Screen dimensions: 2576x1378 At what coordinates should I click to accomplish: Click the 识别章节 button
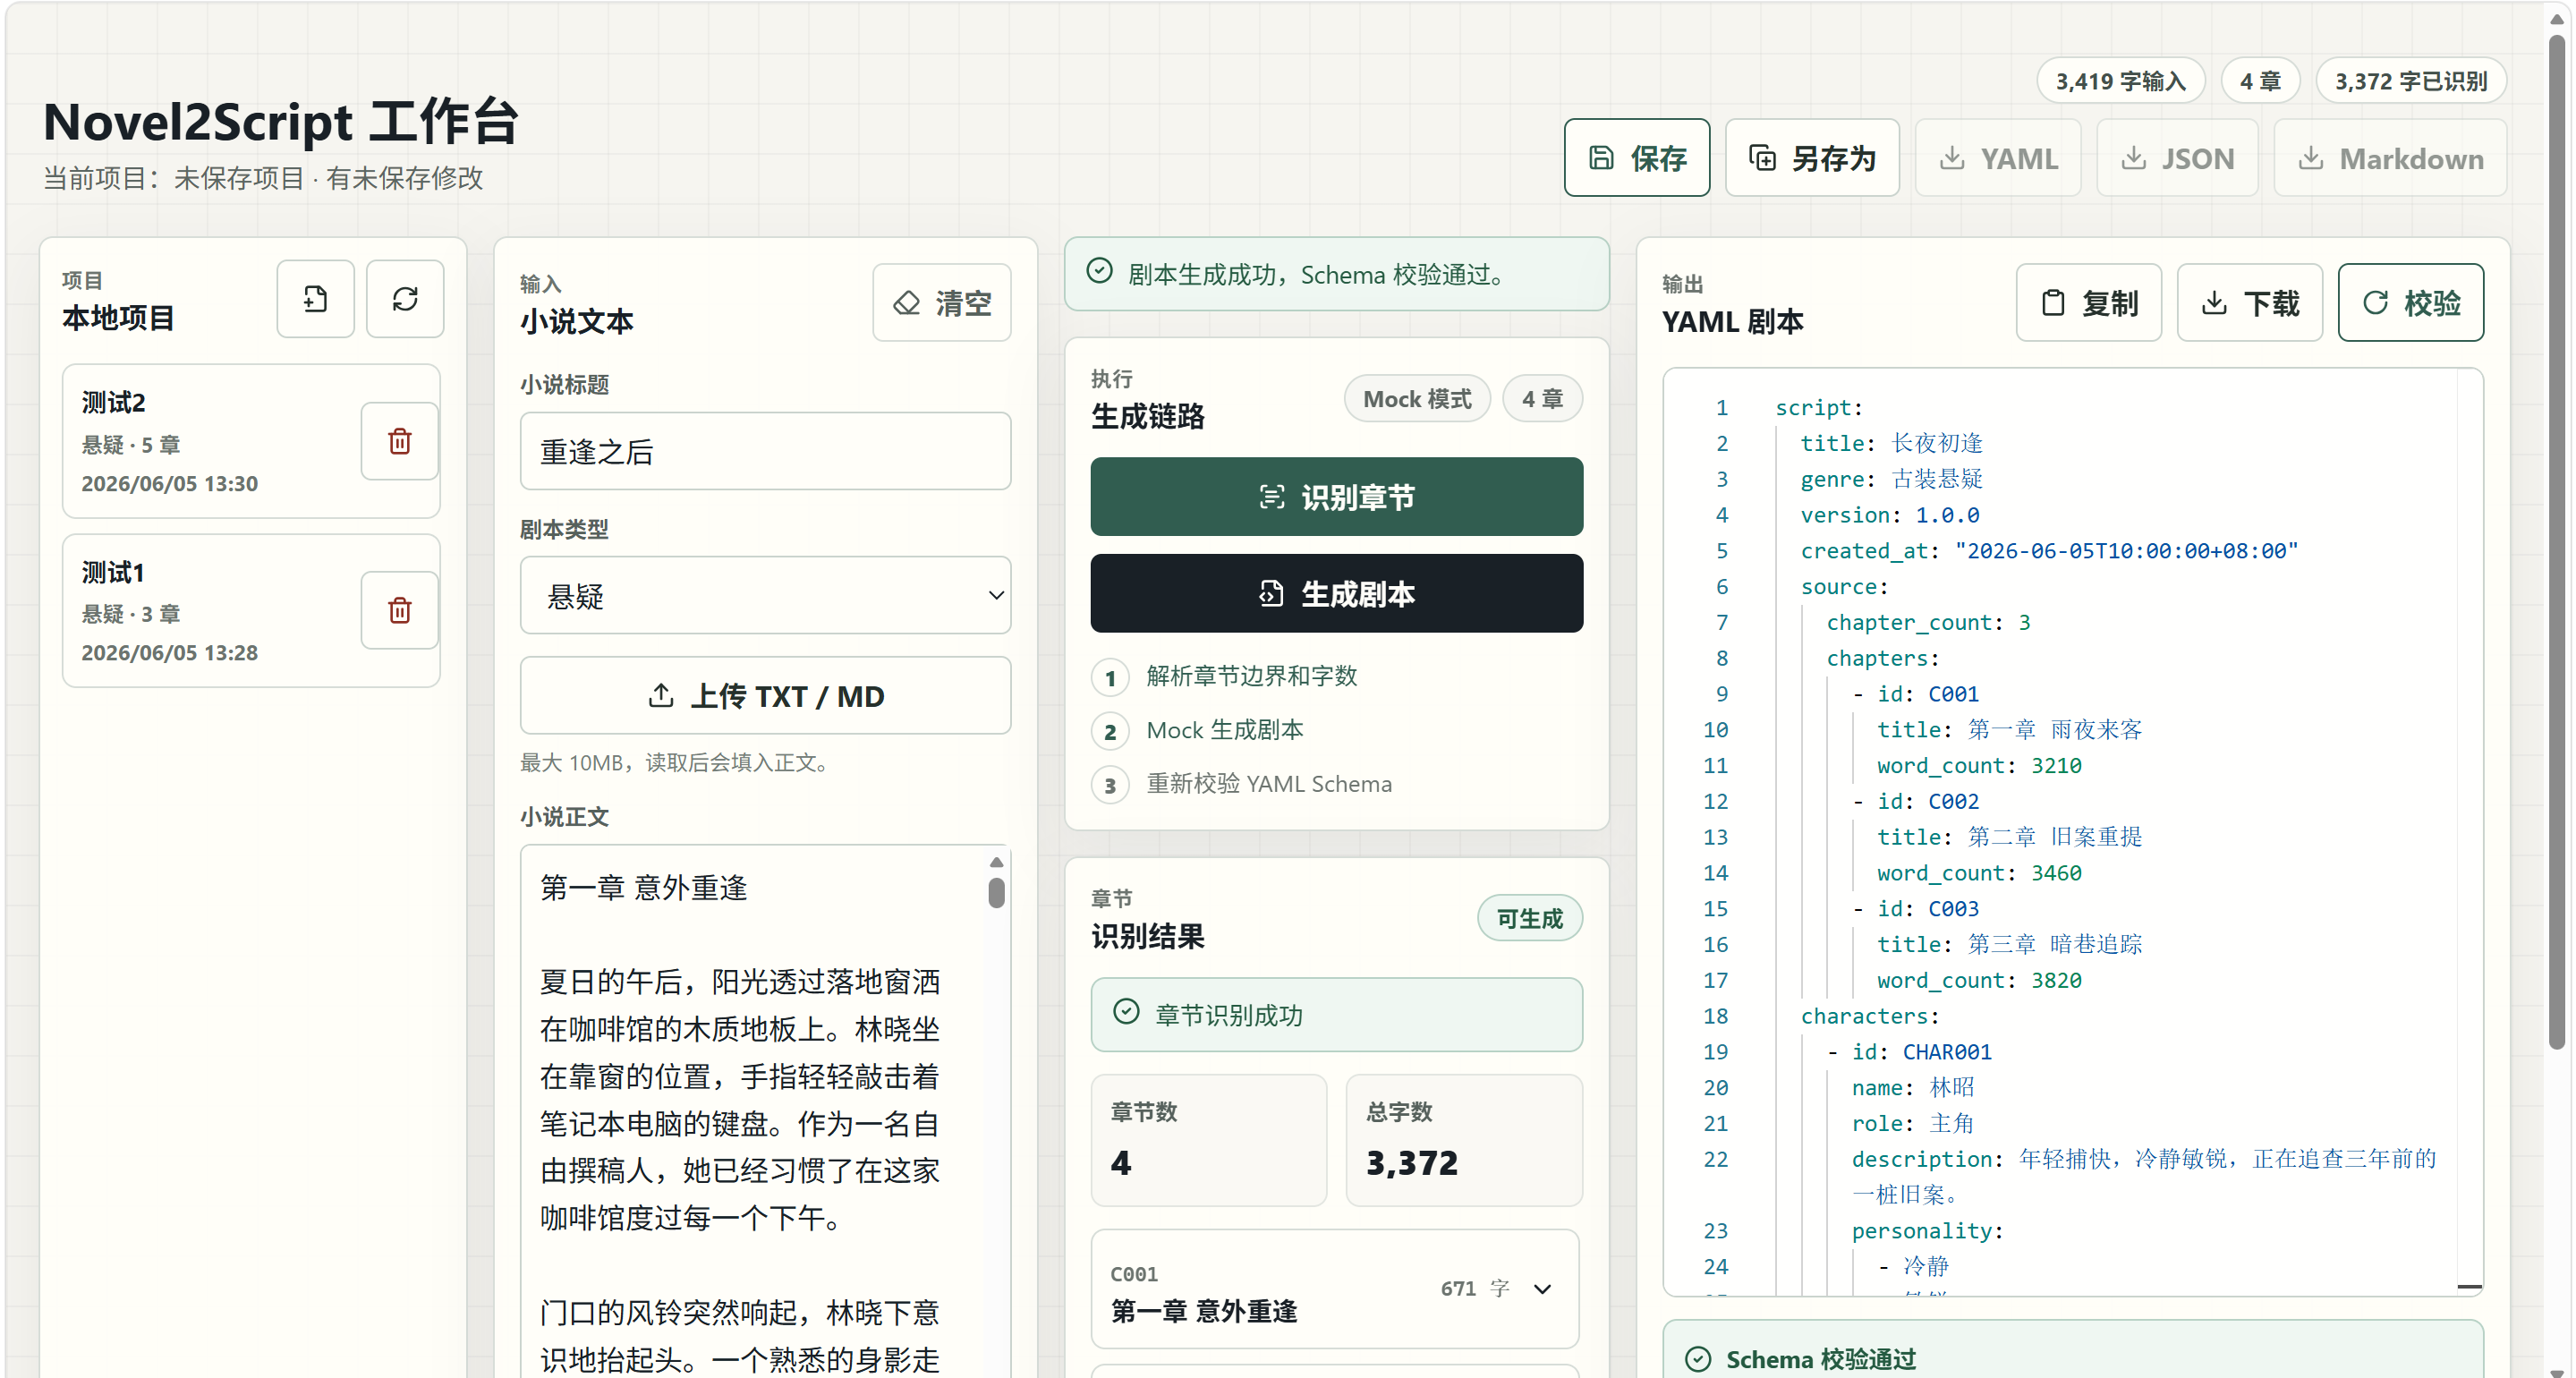click(x=1336, y=497)
